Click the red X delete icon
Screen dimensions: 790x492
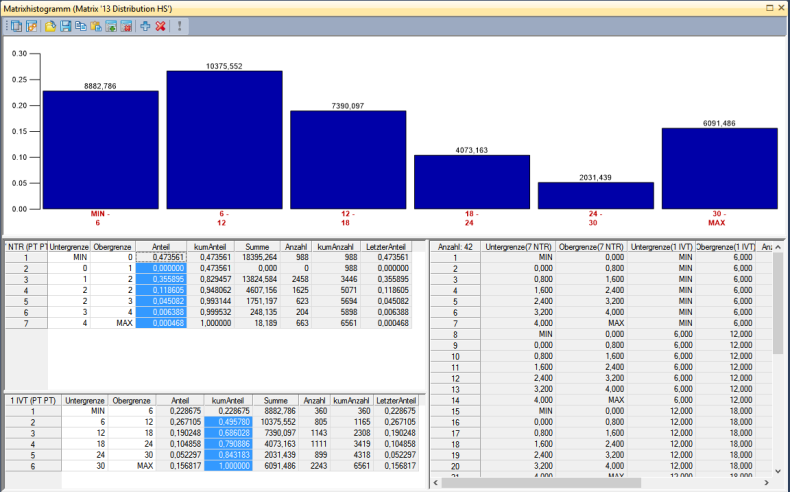point(160,25)
